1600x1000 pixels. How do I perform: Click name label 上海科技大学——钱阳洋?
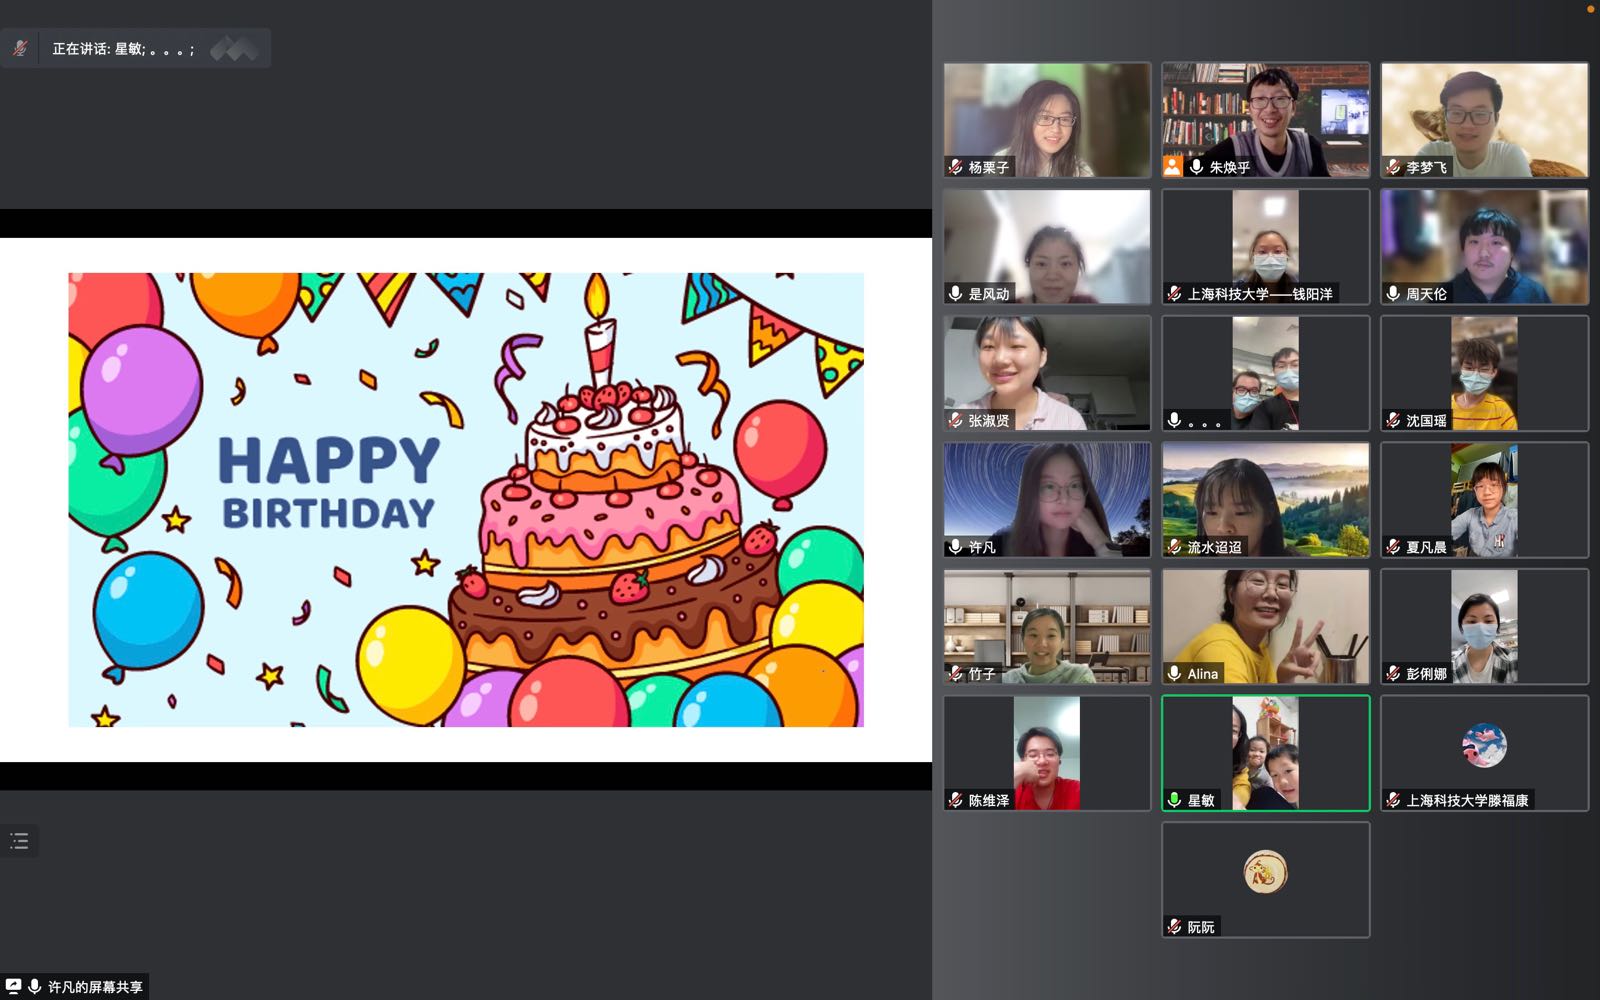click(1260, 294)
